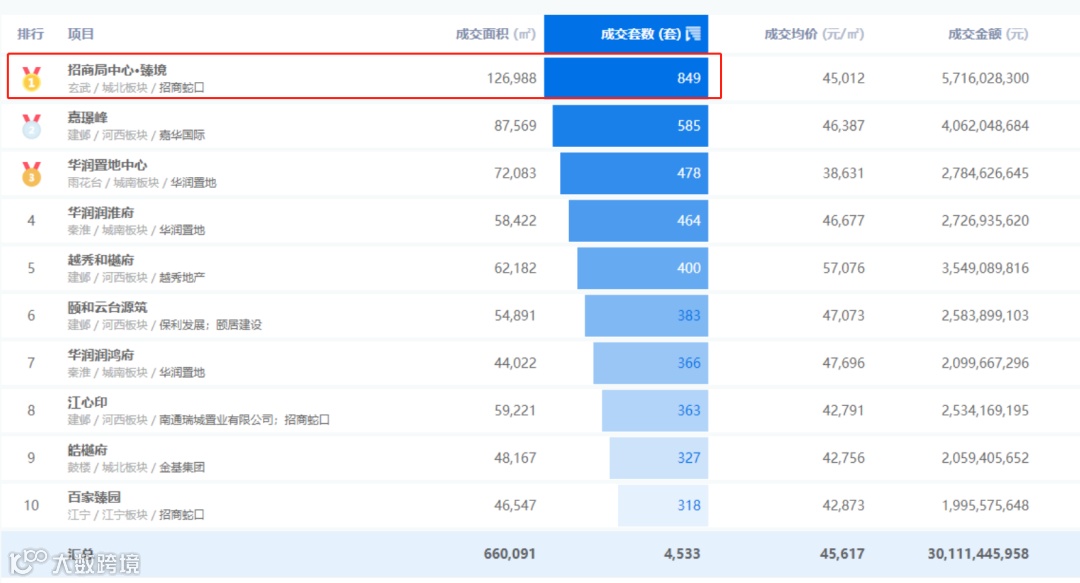Select amount 3,549,089,816

click(x=985, y=269)
